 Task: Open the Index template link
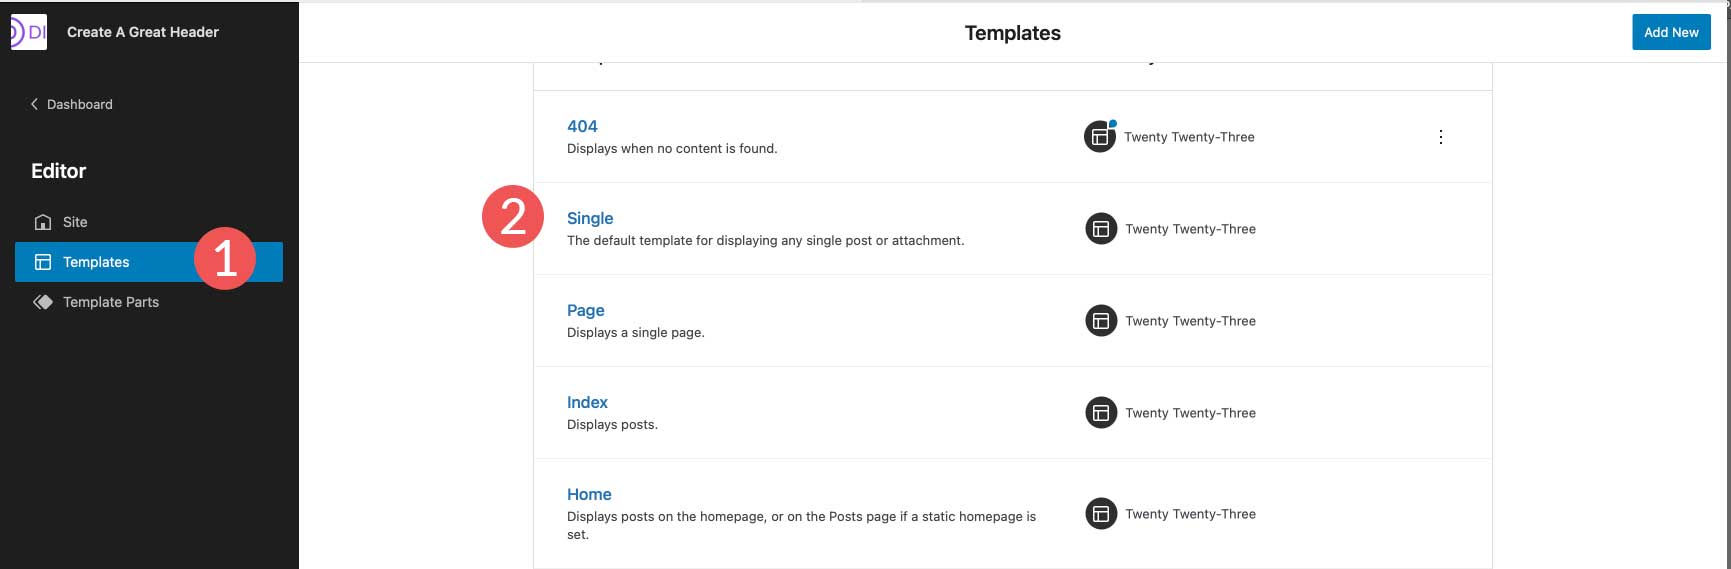point(587,402)
